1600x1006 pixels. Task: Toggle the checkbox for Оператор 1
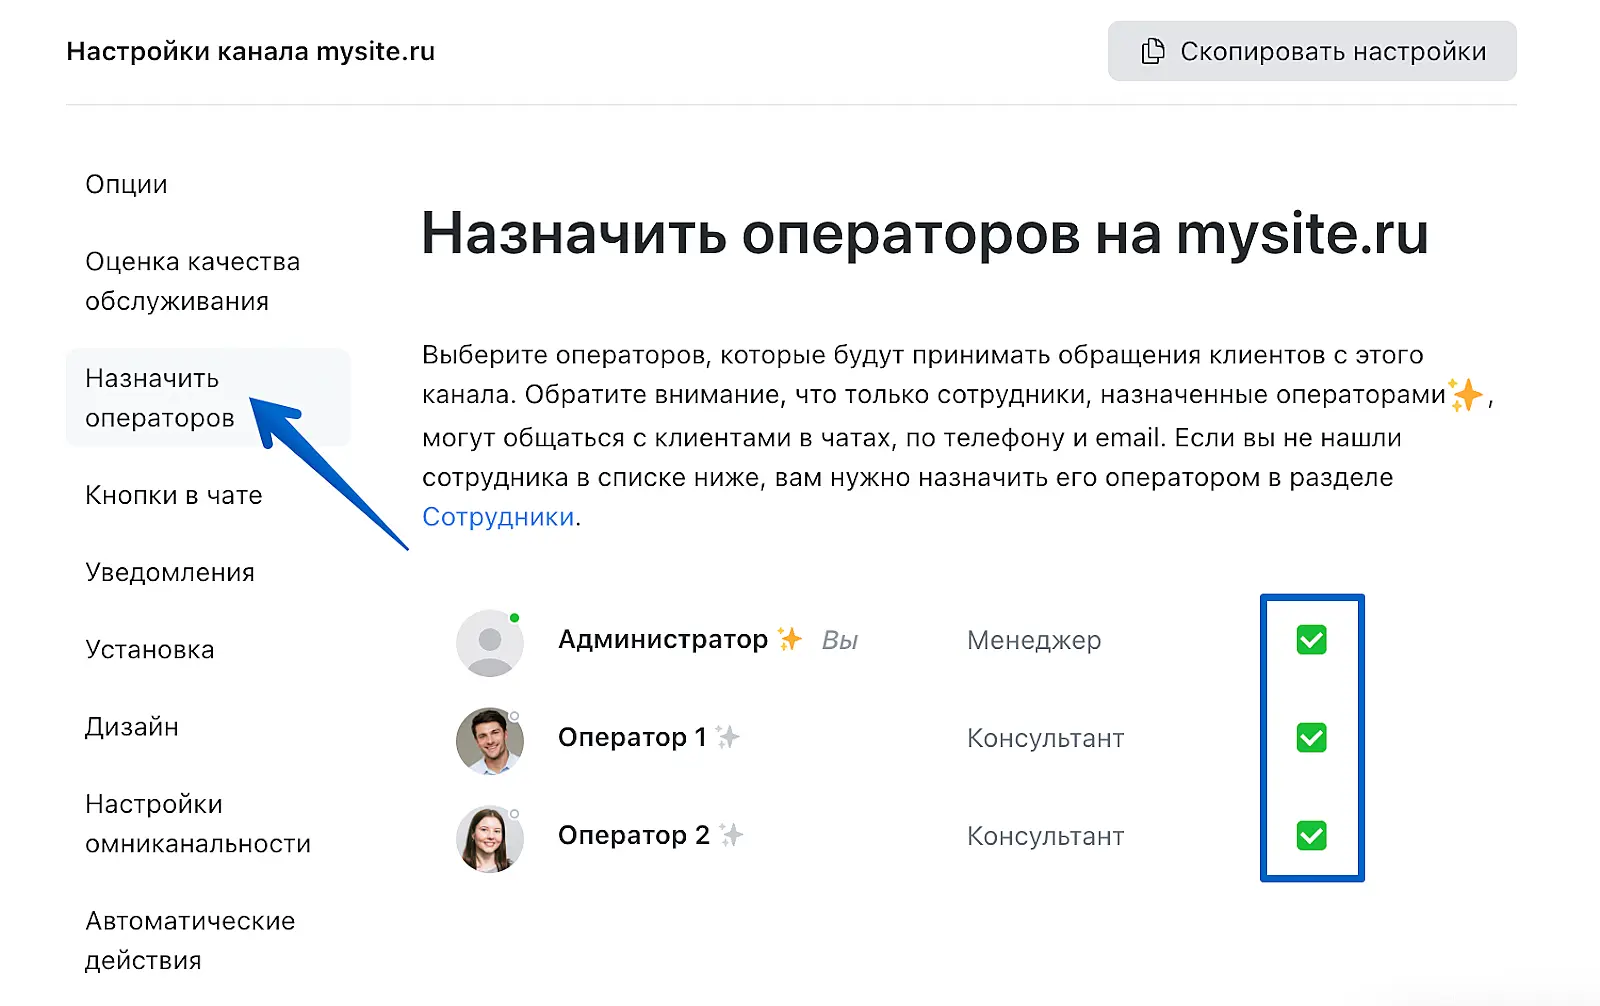pyautogui.click(x=1311, y=738)
